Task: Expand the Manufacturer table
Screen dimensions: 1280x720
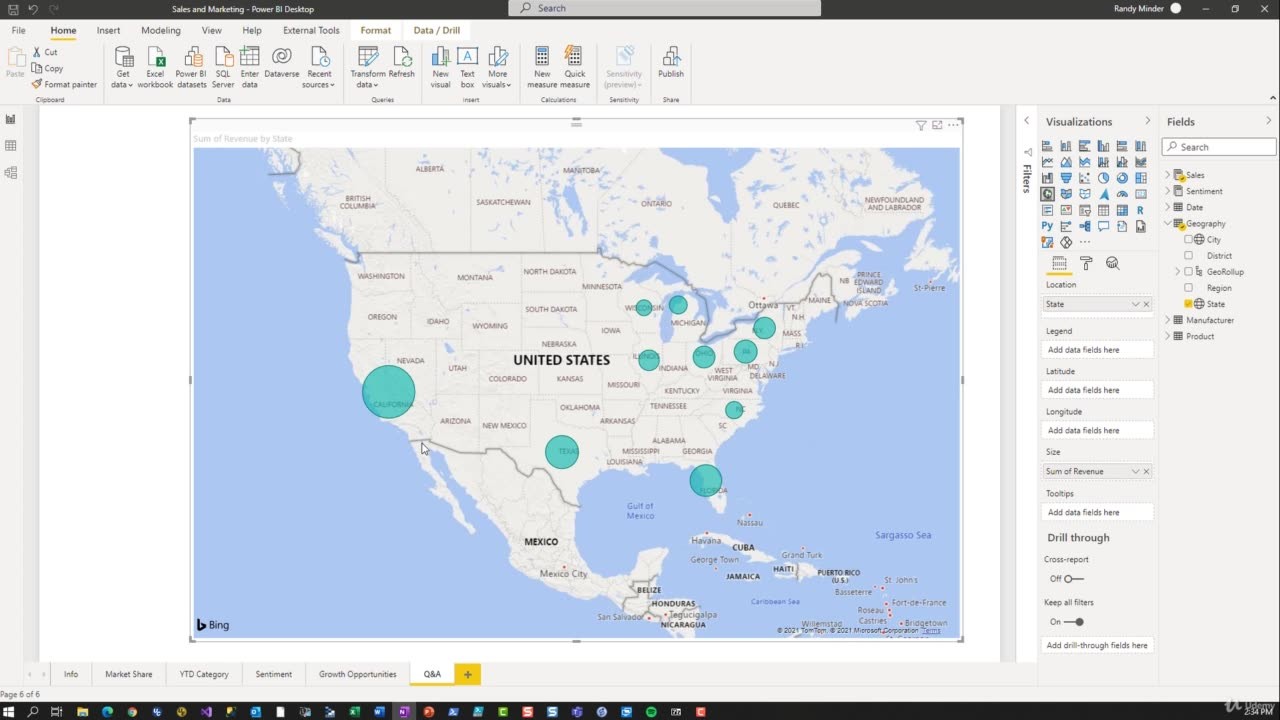Action: (1167, 320)
